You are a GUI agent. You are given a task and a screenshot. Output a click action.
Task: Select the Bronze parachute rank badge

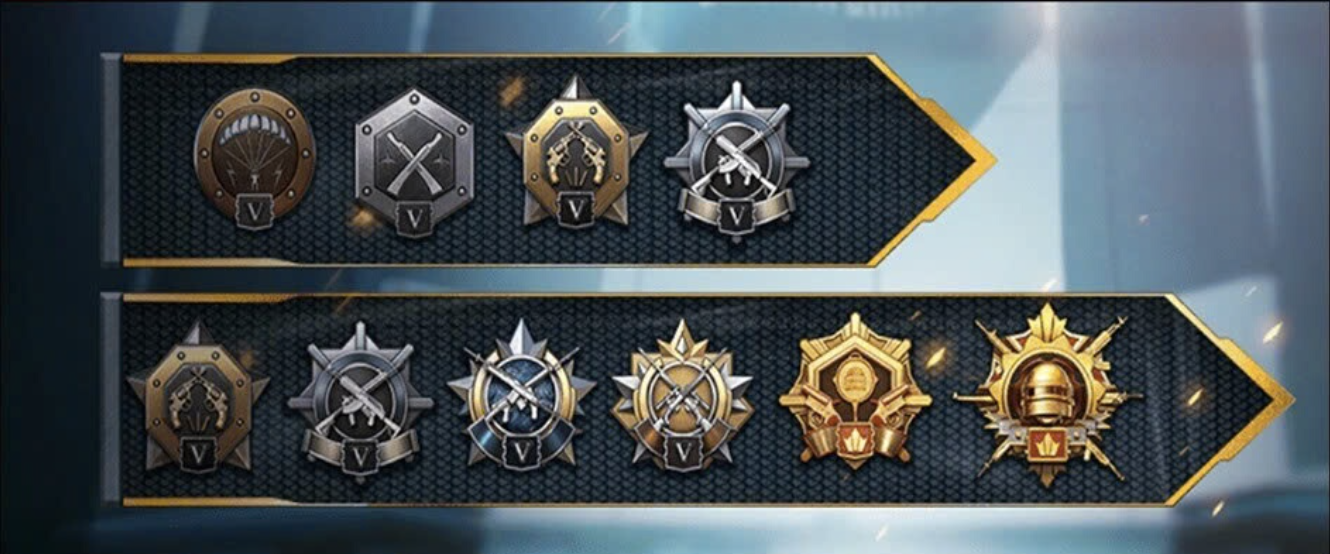pyautogui.click(x=254, y=159)
